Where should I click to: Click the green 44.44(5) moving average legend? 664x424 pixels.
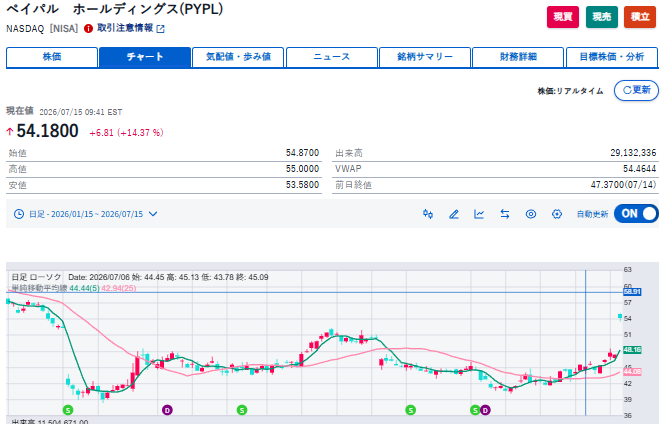(84, 288)
